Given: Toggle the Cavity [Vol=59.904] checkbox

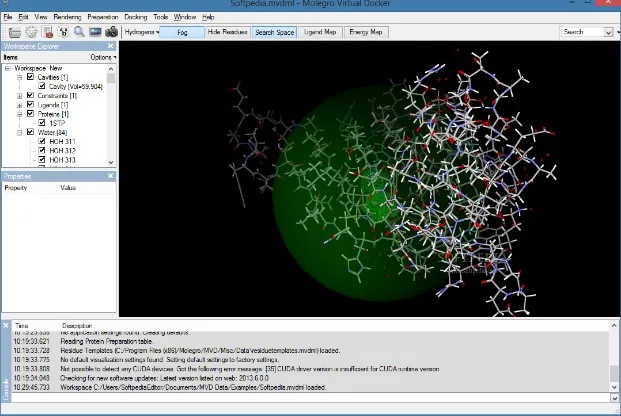Looking at the screenshot, I should point(42,86).
